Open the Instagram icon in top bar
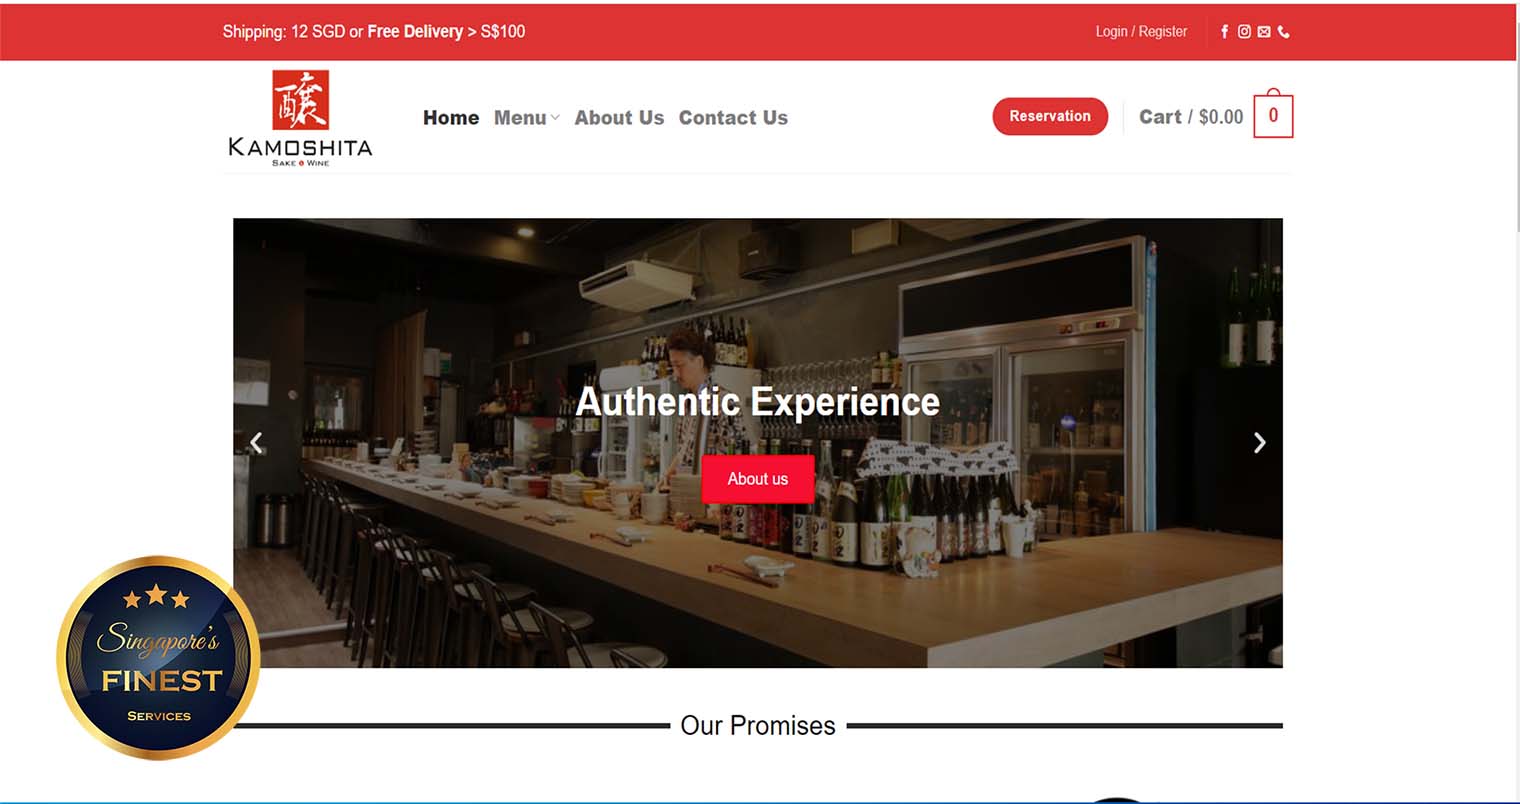 click(x=1244, y=32)
